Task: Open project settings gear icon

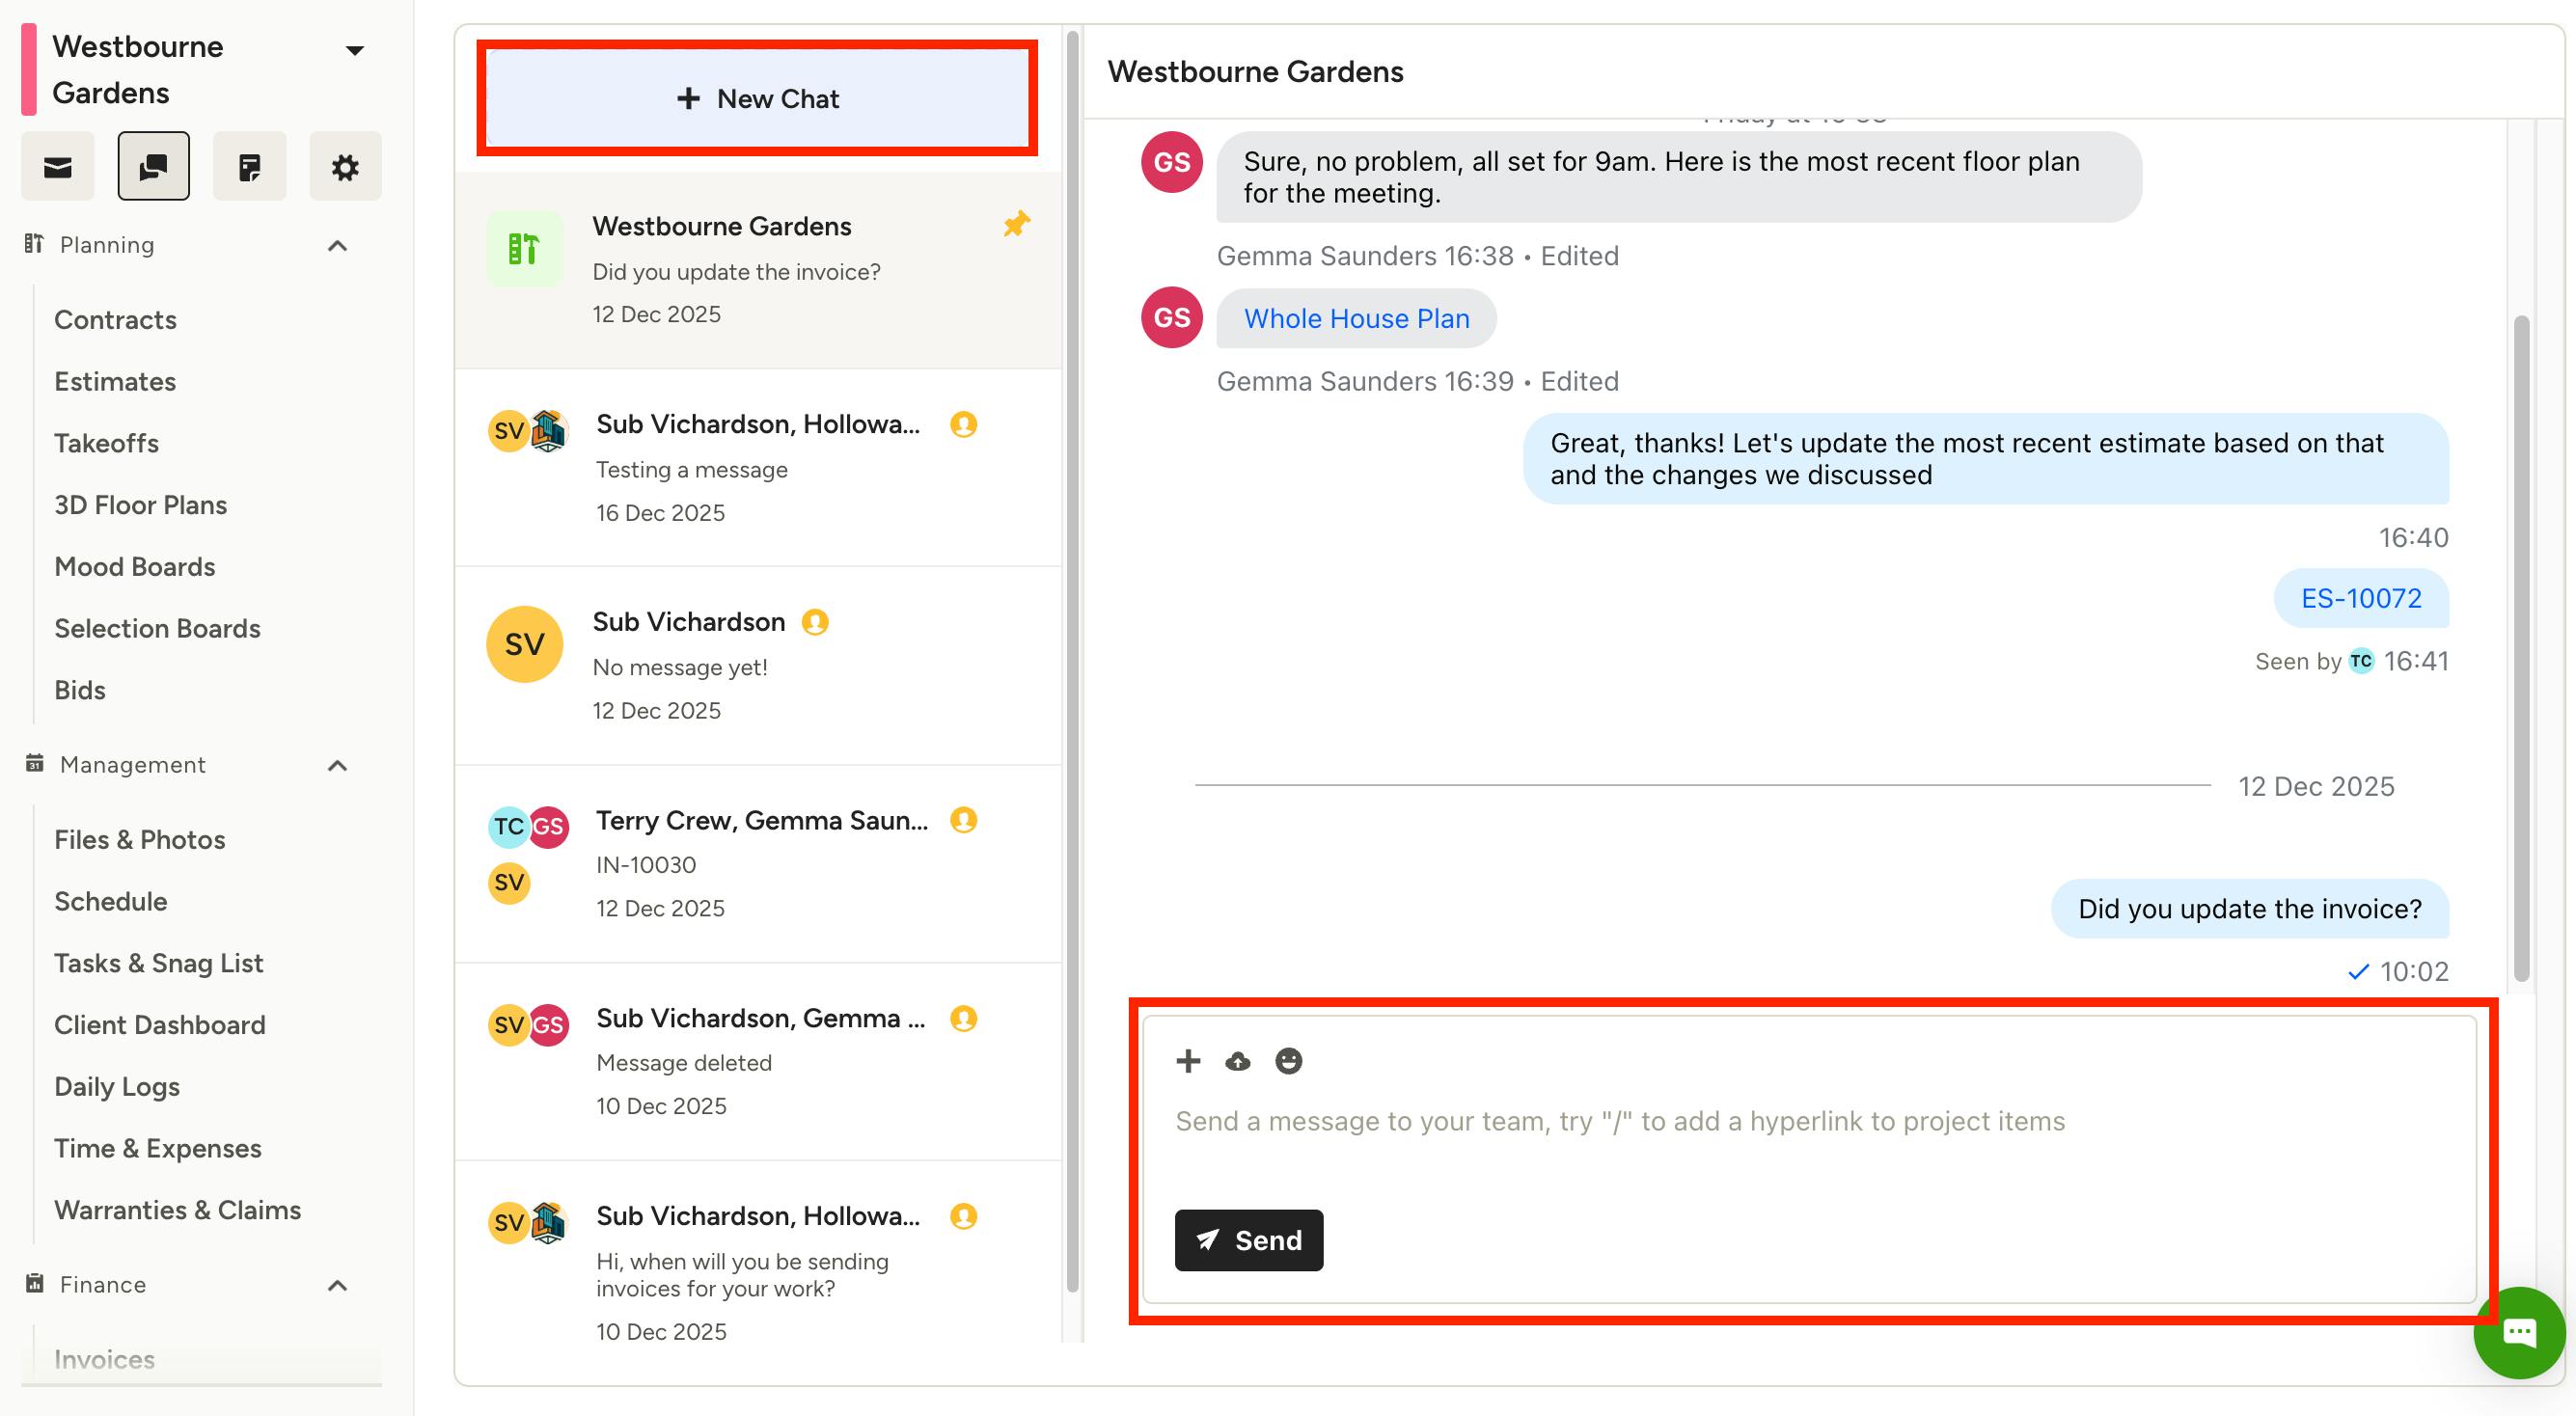Action: click(345, 166)
